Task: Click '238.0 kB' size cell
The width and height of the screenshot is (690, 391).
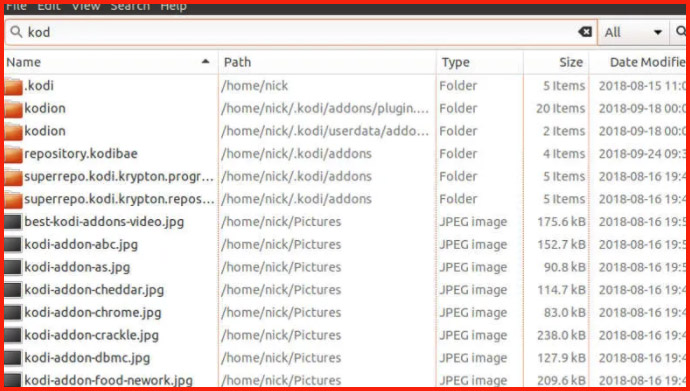Action: click(562, 336)
